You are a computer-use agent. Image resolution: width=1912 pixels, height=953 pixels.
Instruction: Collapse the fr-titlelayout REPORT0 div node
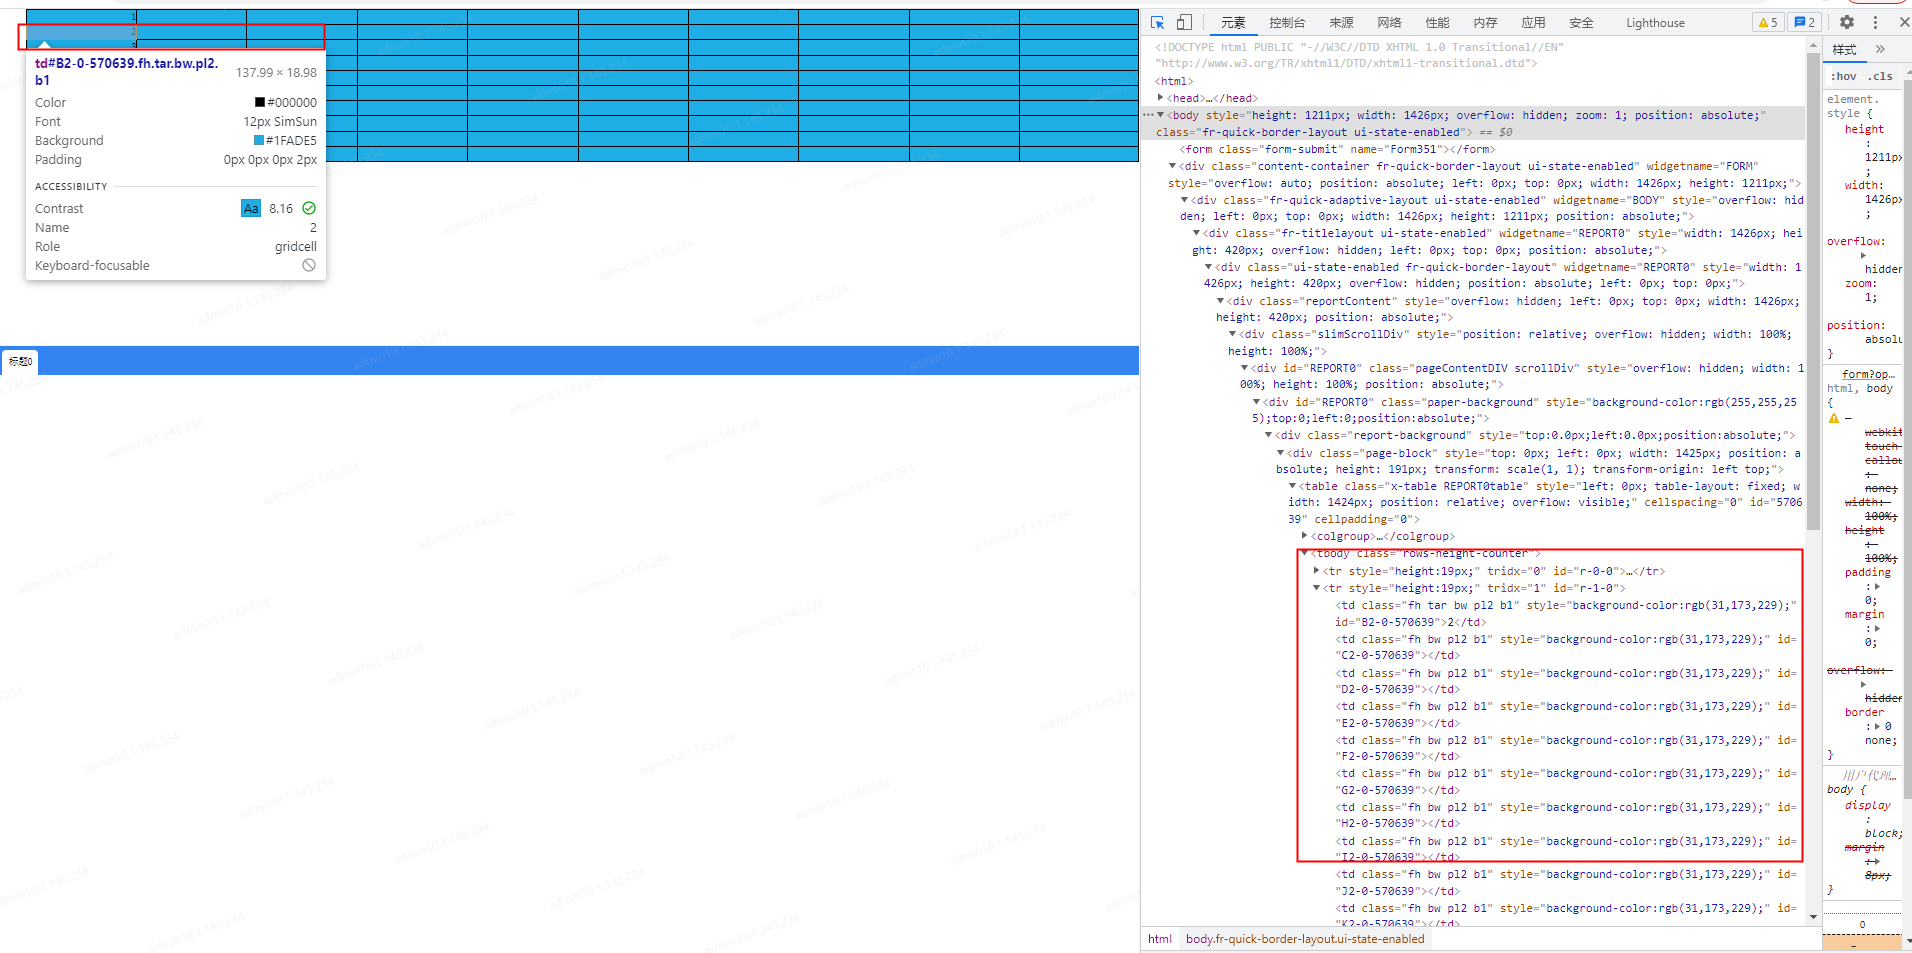click(x=1197, y=233)
